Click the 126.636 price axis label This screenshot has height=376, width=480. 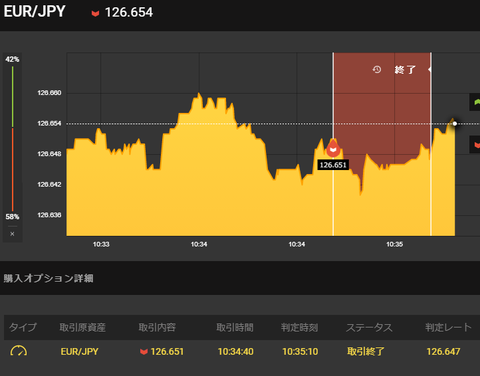pos(49,215)
